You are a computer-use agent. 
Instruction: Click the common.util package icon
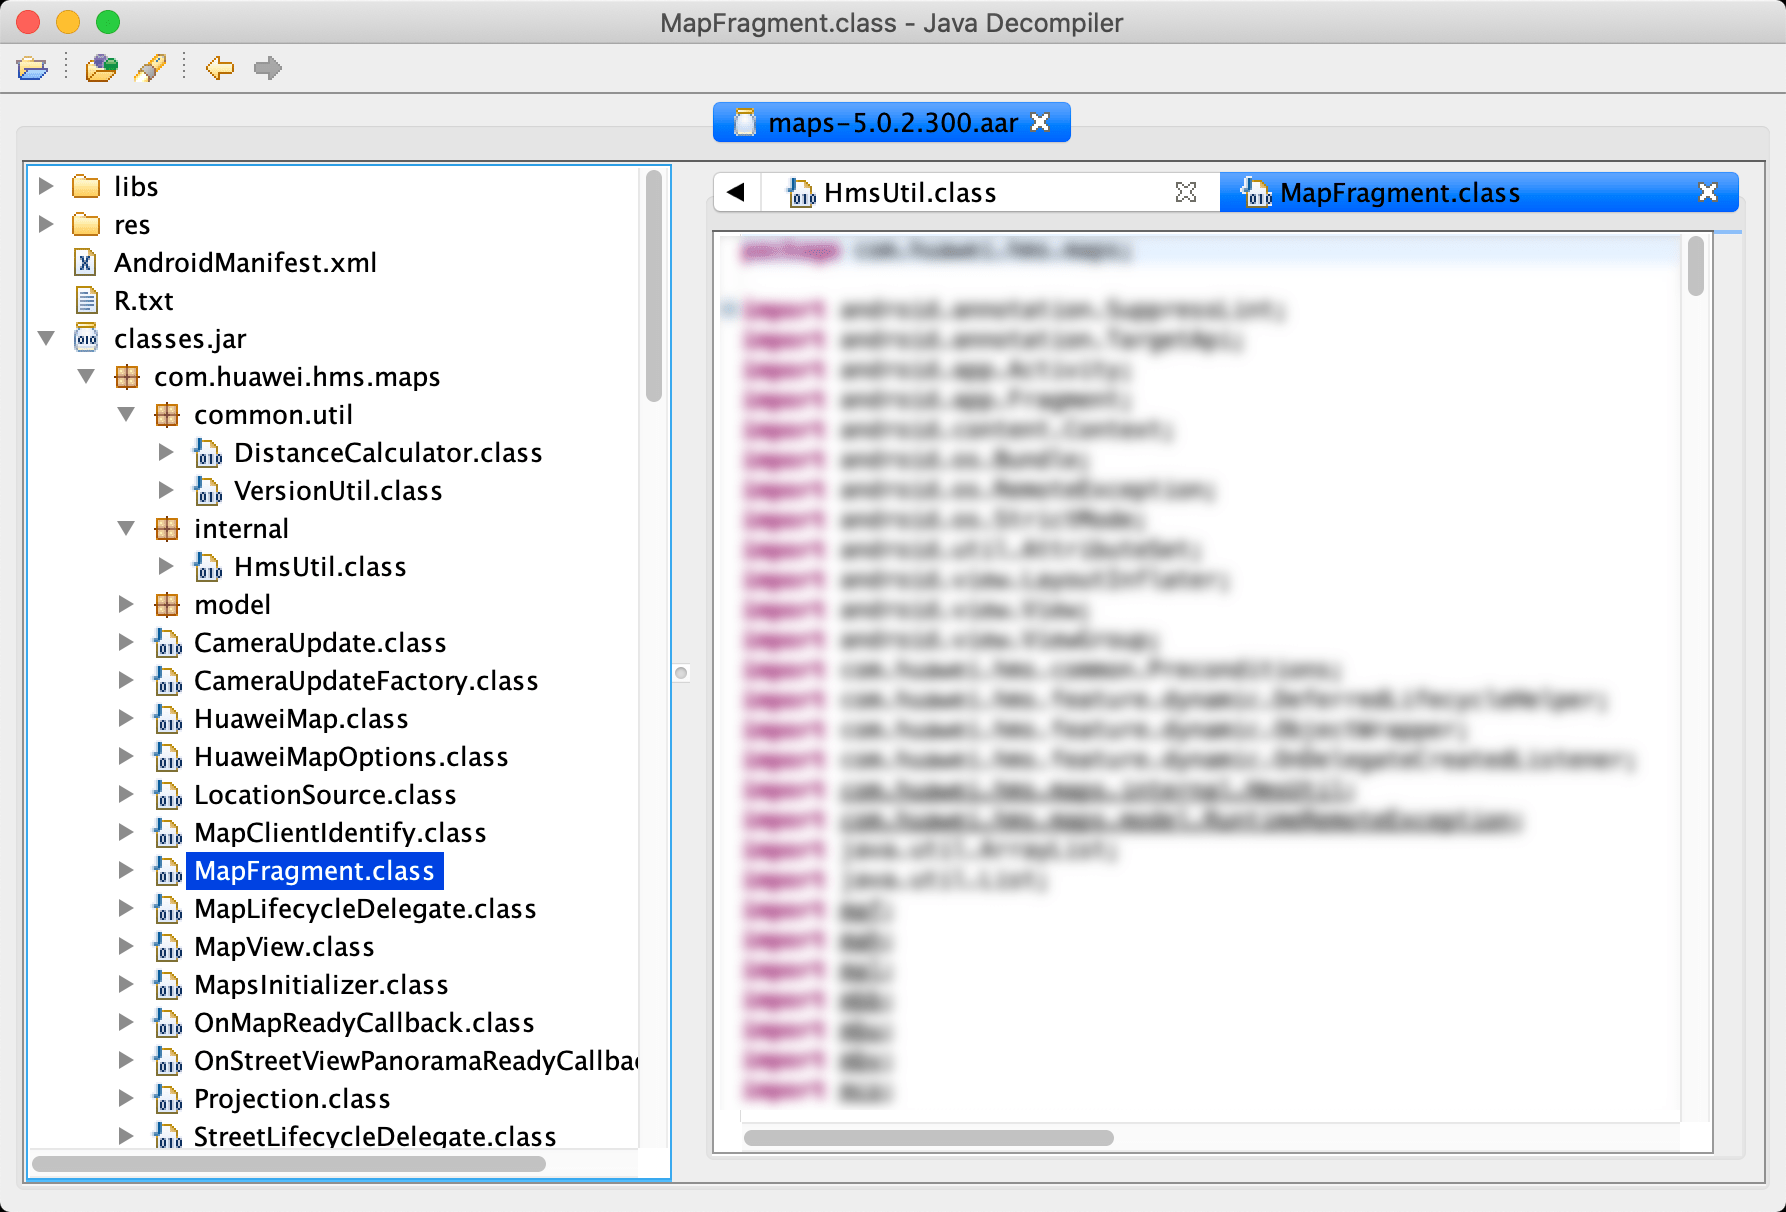[167, 415]
